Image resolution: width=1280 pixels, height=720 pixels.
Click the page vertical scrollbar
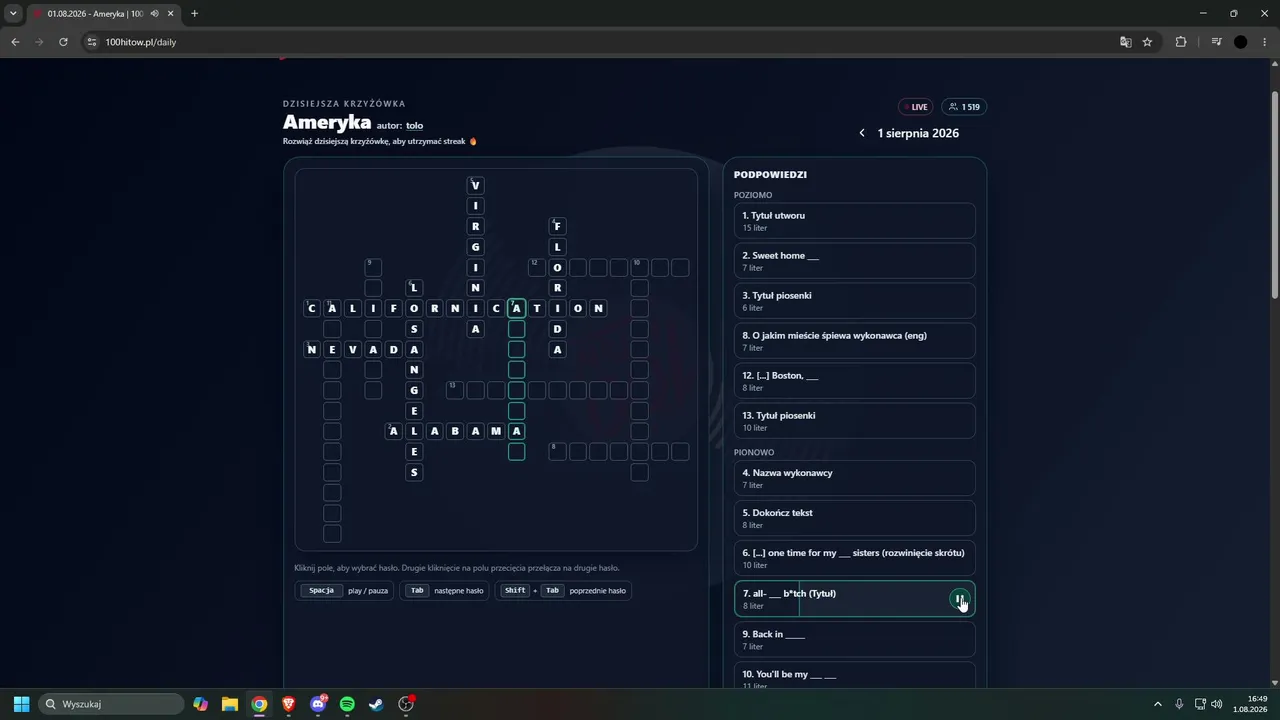tap(1274, 195)
